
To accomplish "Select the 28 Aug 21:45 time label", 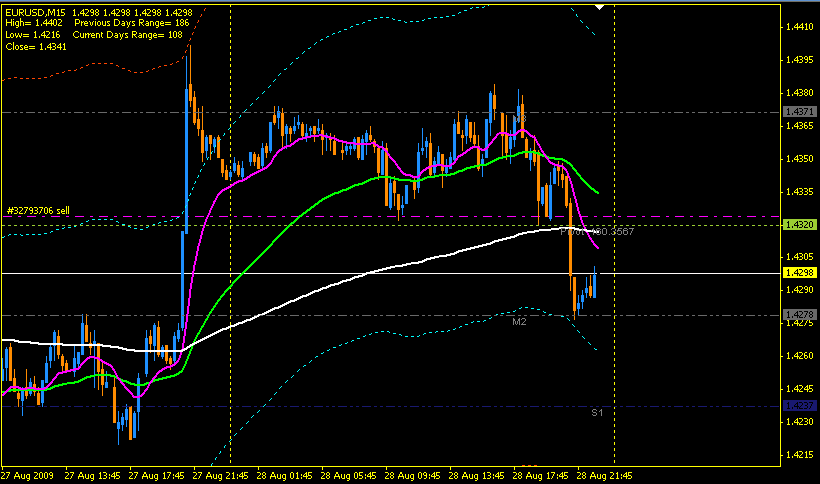I will coord(605,476).
